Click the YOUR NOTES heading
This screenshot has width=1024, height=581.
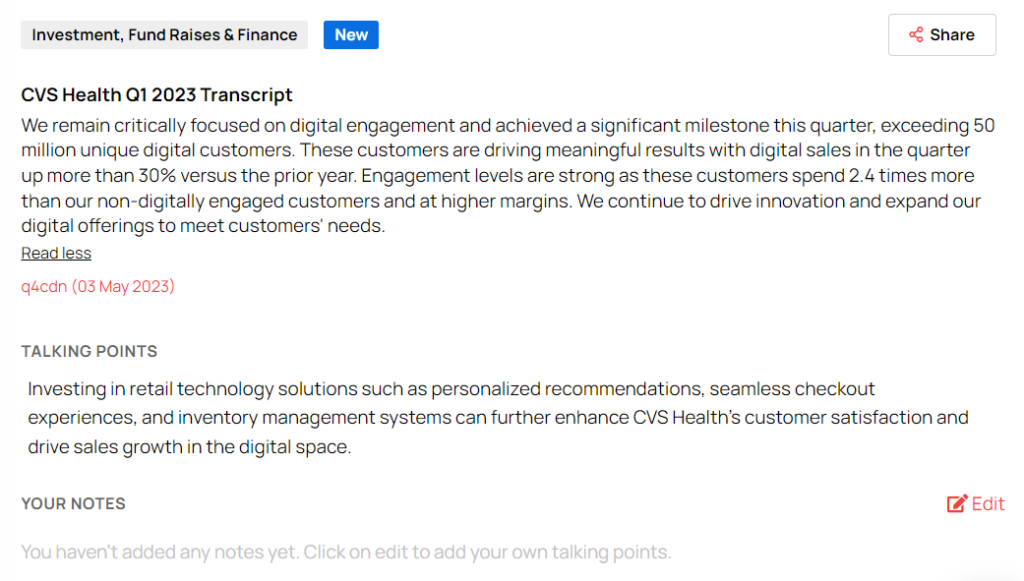coord(73,504)
